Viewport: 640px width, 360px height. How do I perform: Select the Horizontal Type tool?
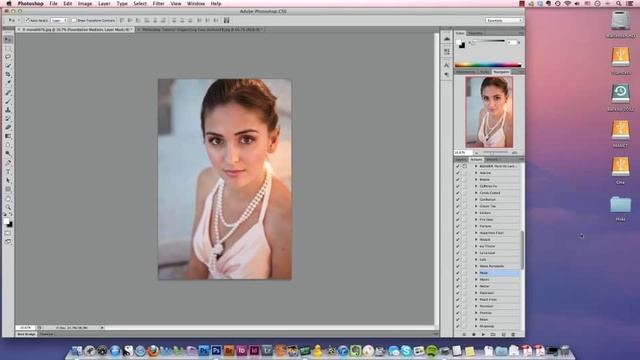pyautogui.click(x=8, y=172)
